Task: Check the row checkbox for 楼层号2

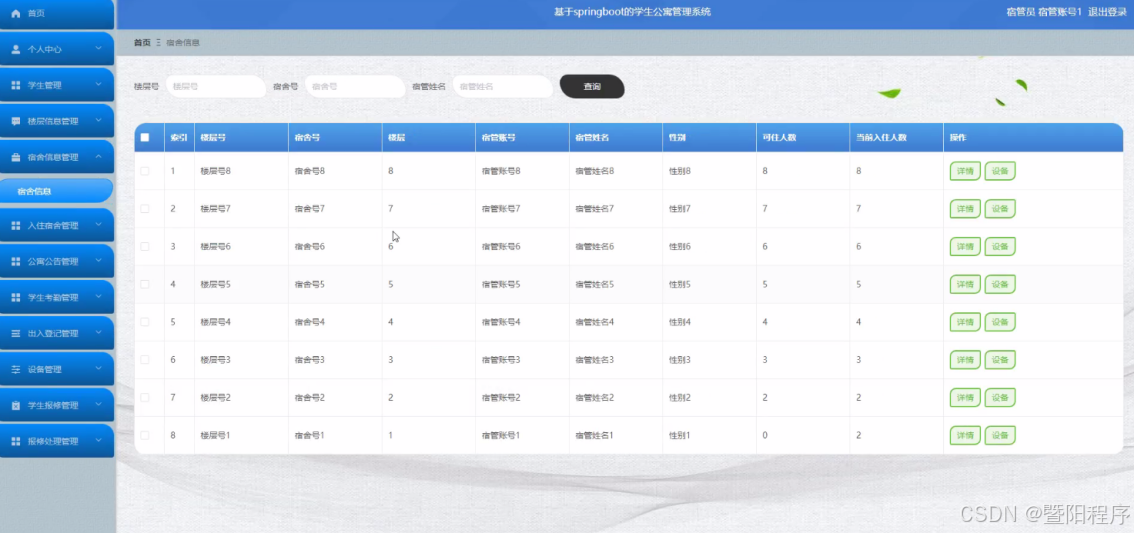Action: tap(145, 397)
